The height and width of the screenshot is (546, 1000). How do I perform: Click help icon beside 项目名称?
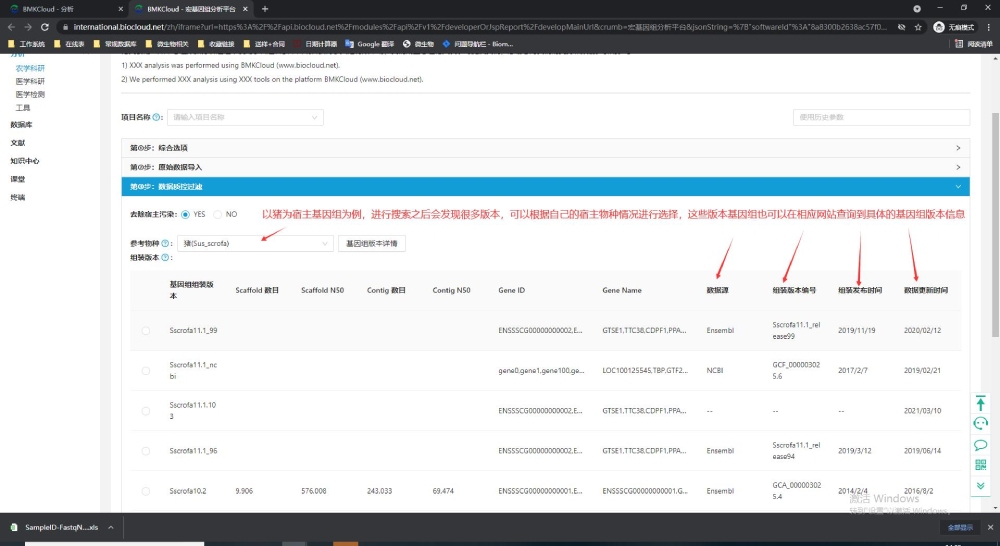(158, 117)
